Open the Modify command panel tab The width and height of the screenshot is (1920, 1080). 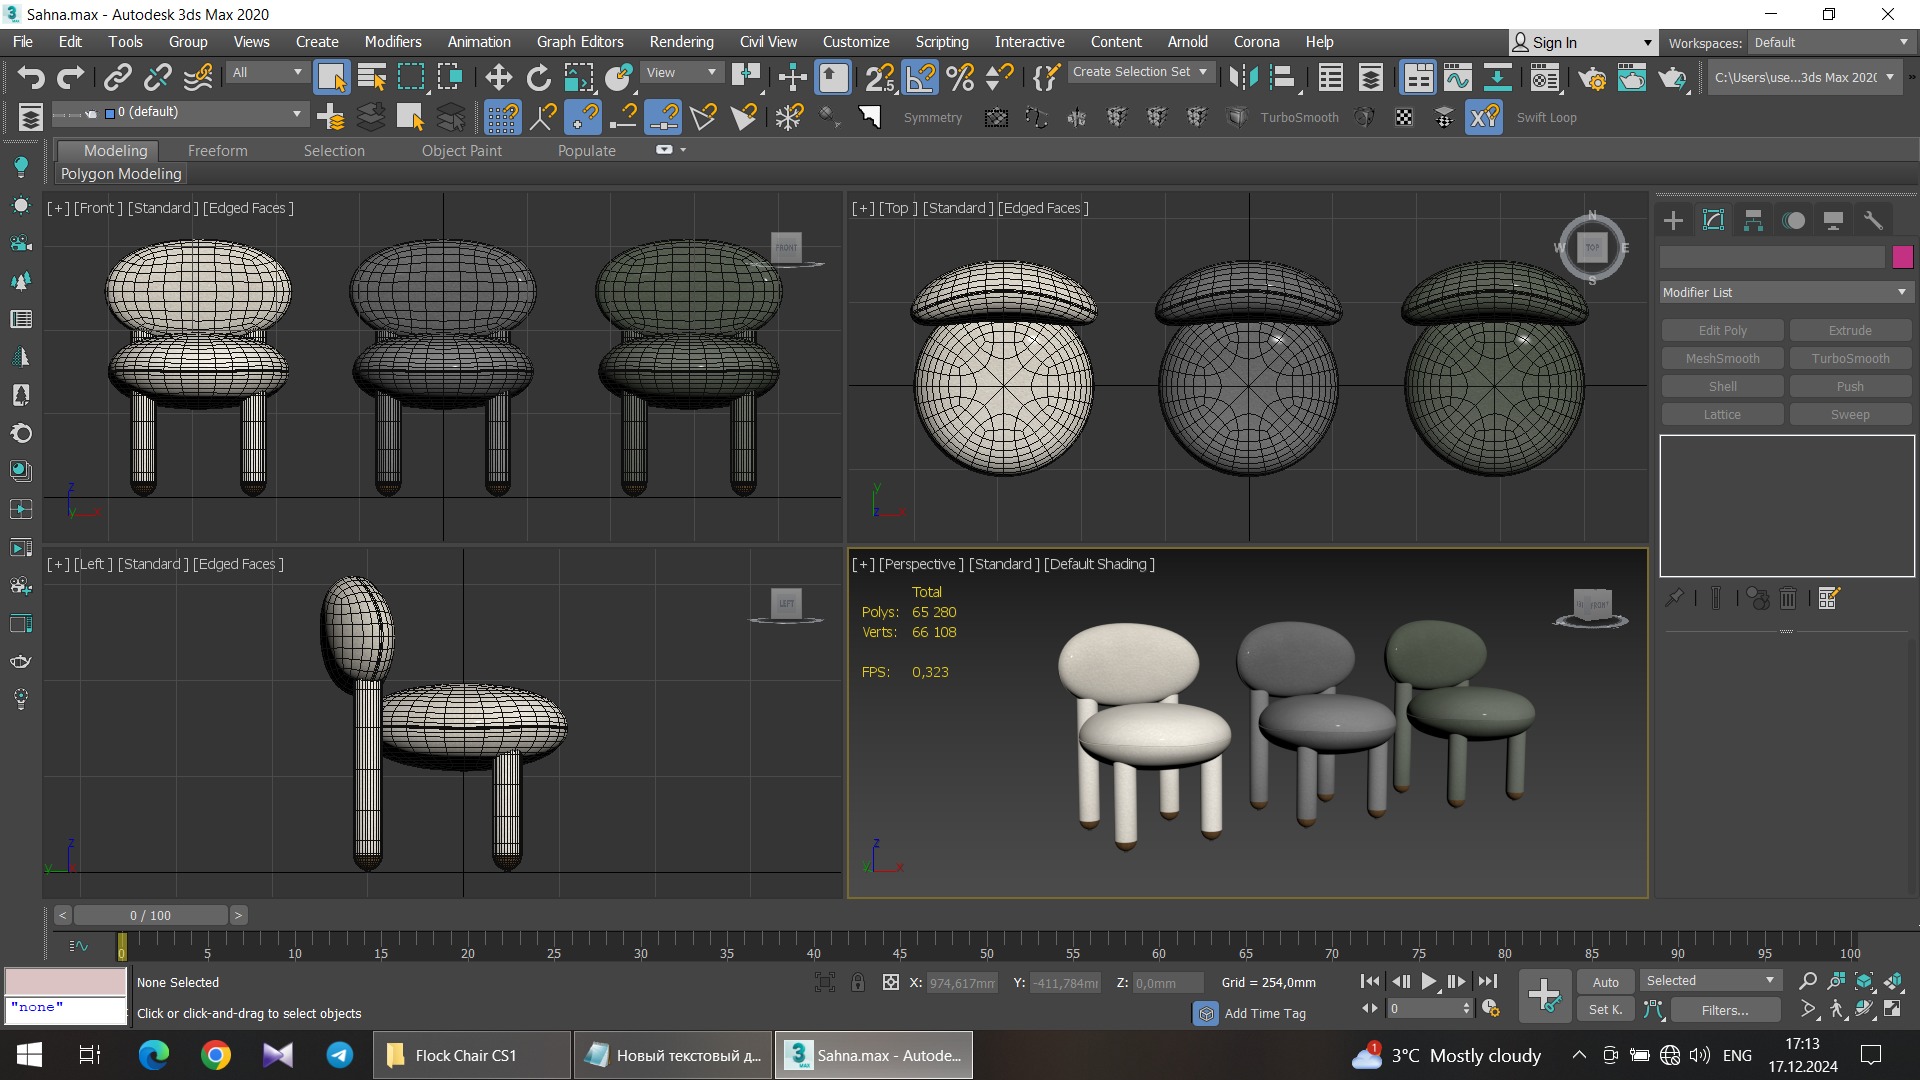click(x=1713, y=220)
